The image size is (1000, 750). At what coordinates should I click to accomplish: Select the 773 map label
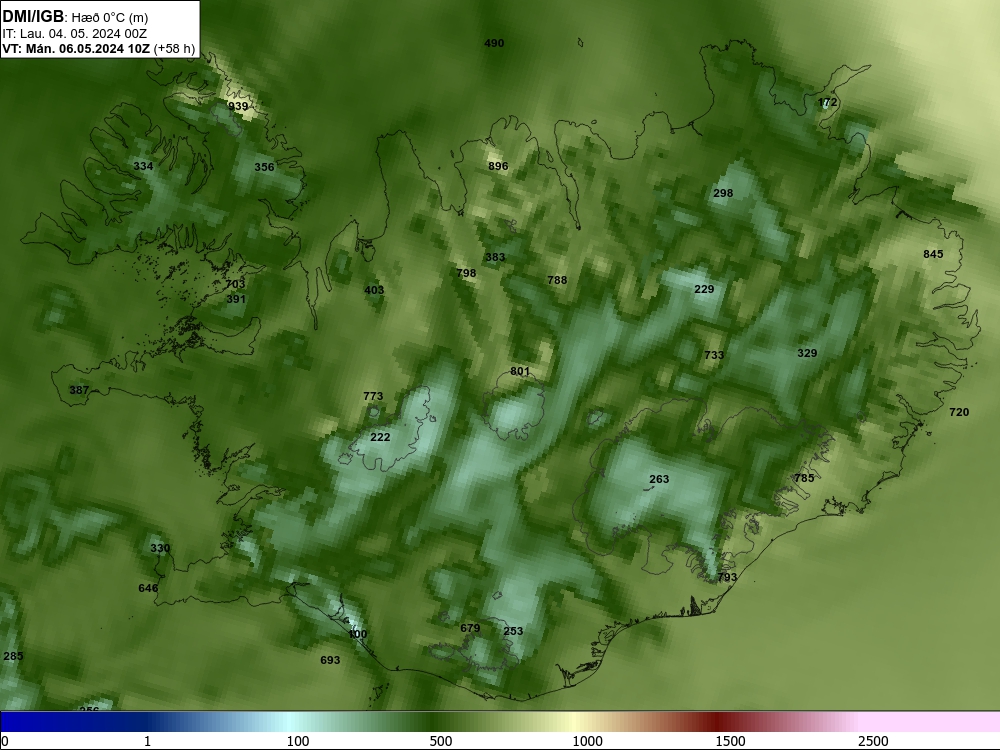click(x=373, y=396)
